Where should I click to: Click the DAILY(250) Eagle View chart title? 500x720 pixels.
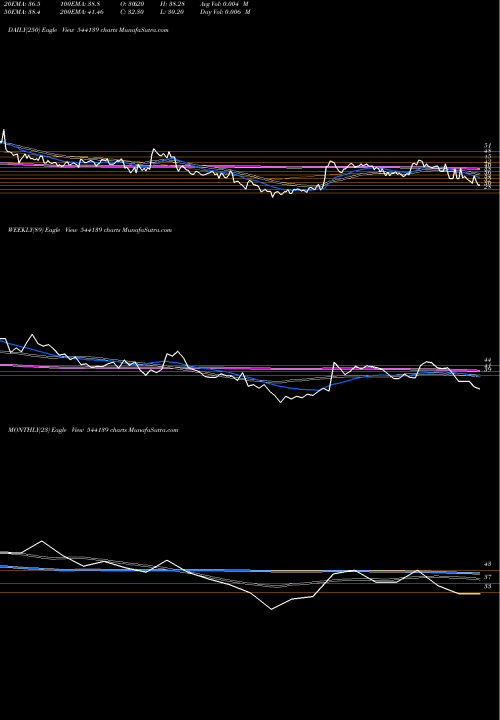[88, 30]
